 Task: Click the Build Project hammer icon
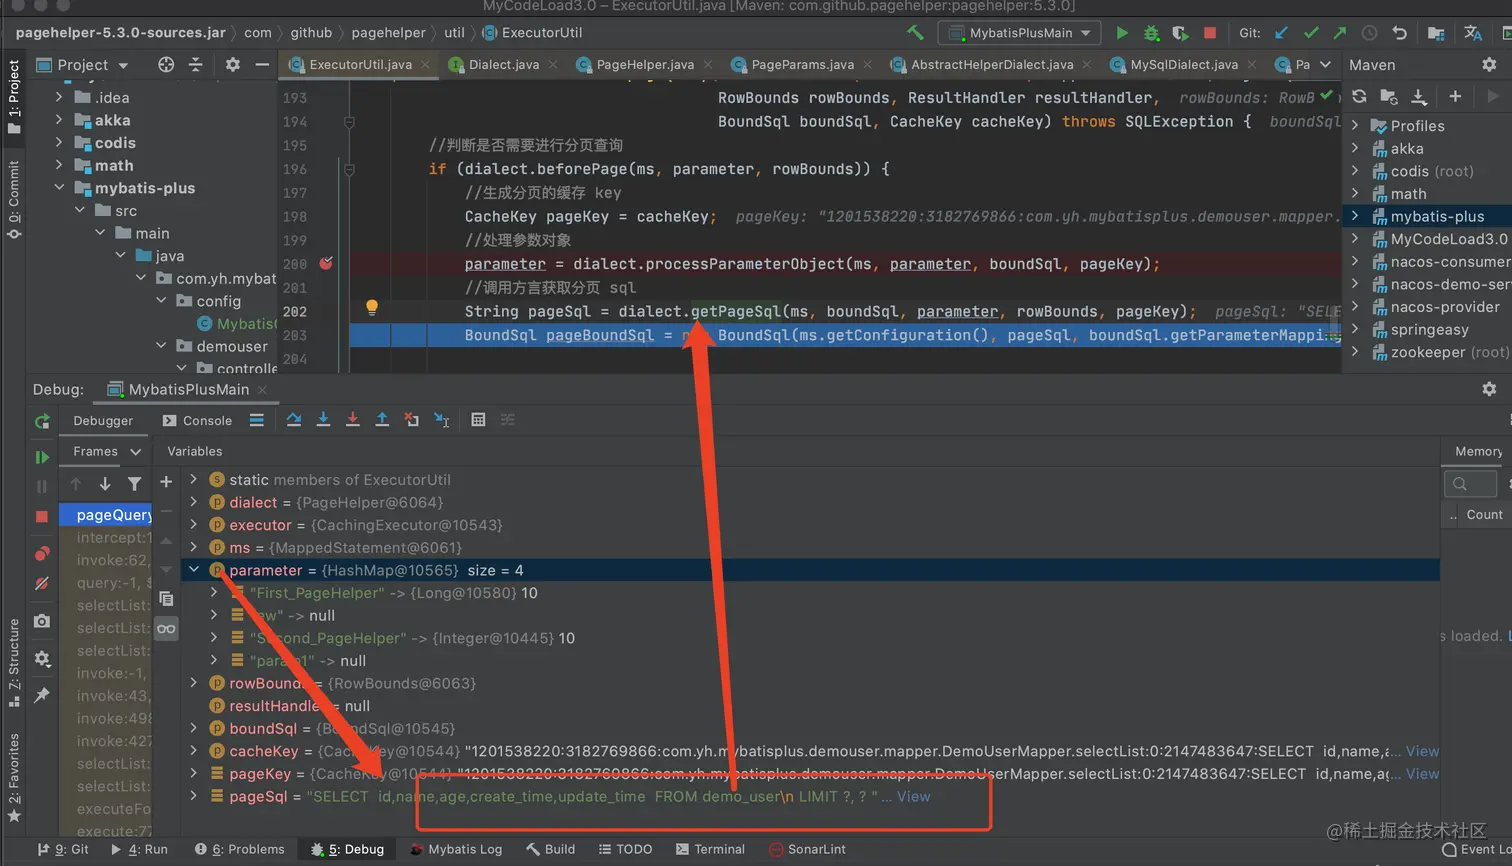point(915,33)
